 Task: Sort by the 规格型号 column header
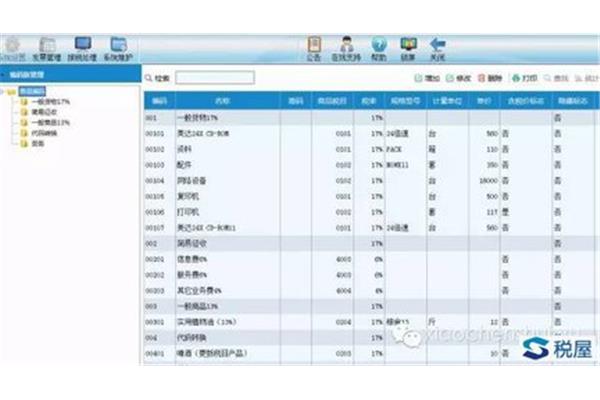click(406, 101)
